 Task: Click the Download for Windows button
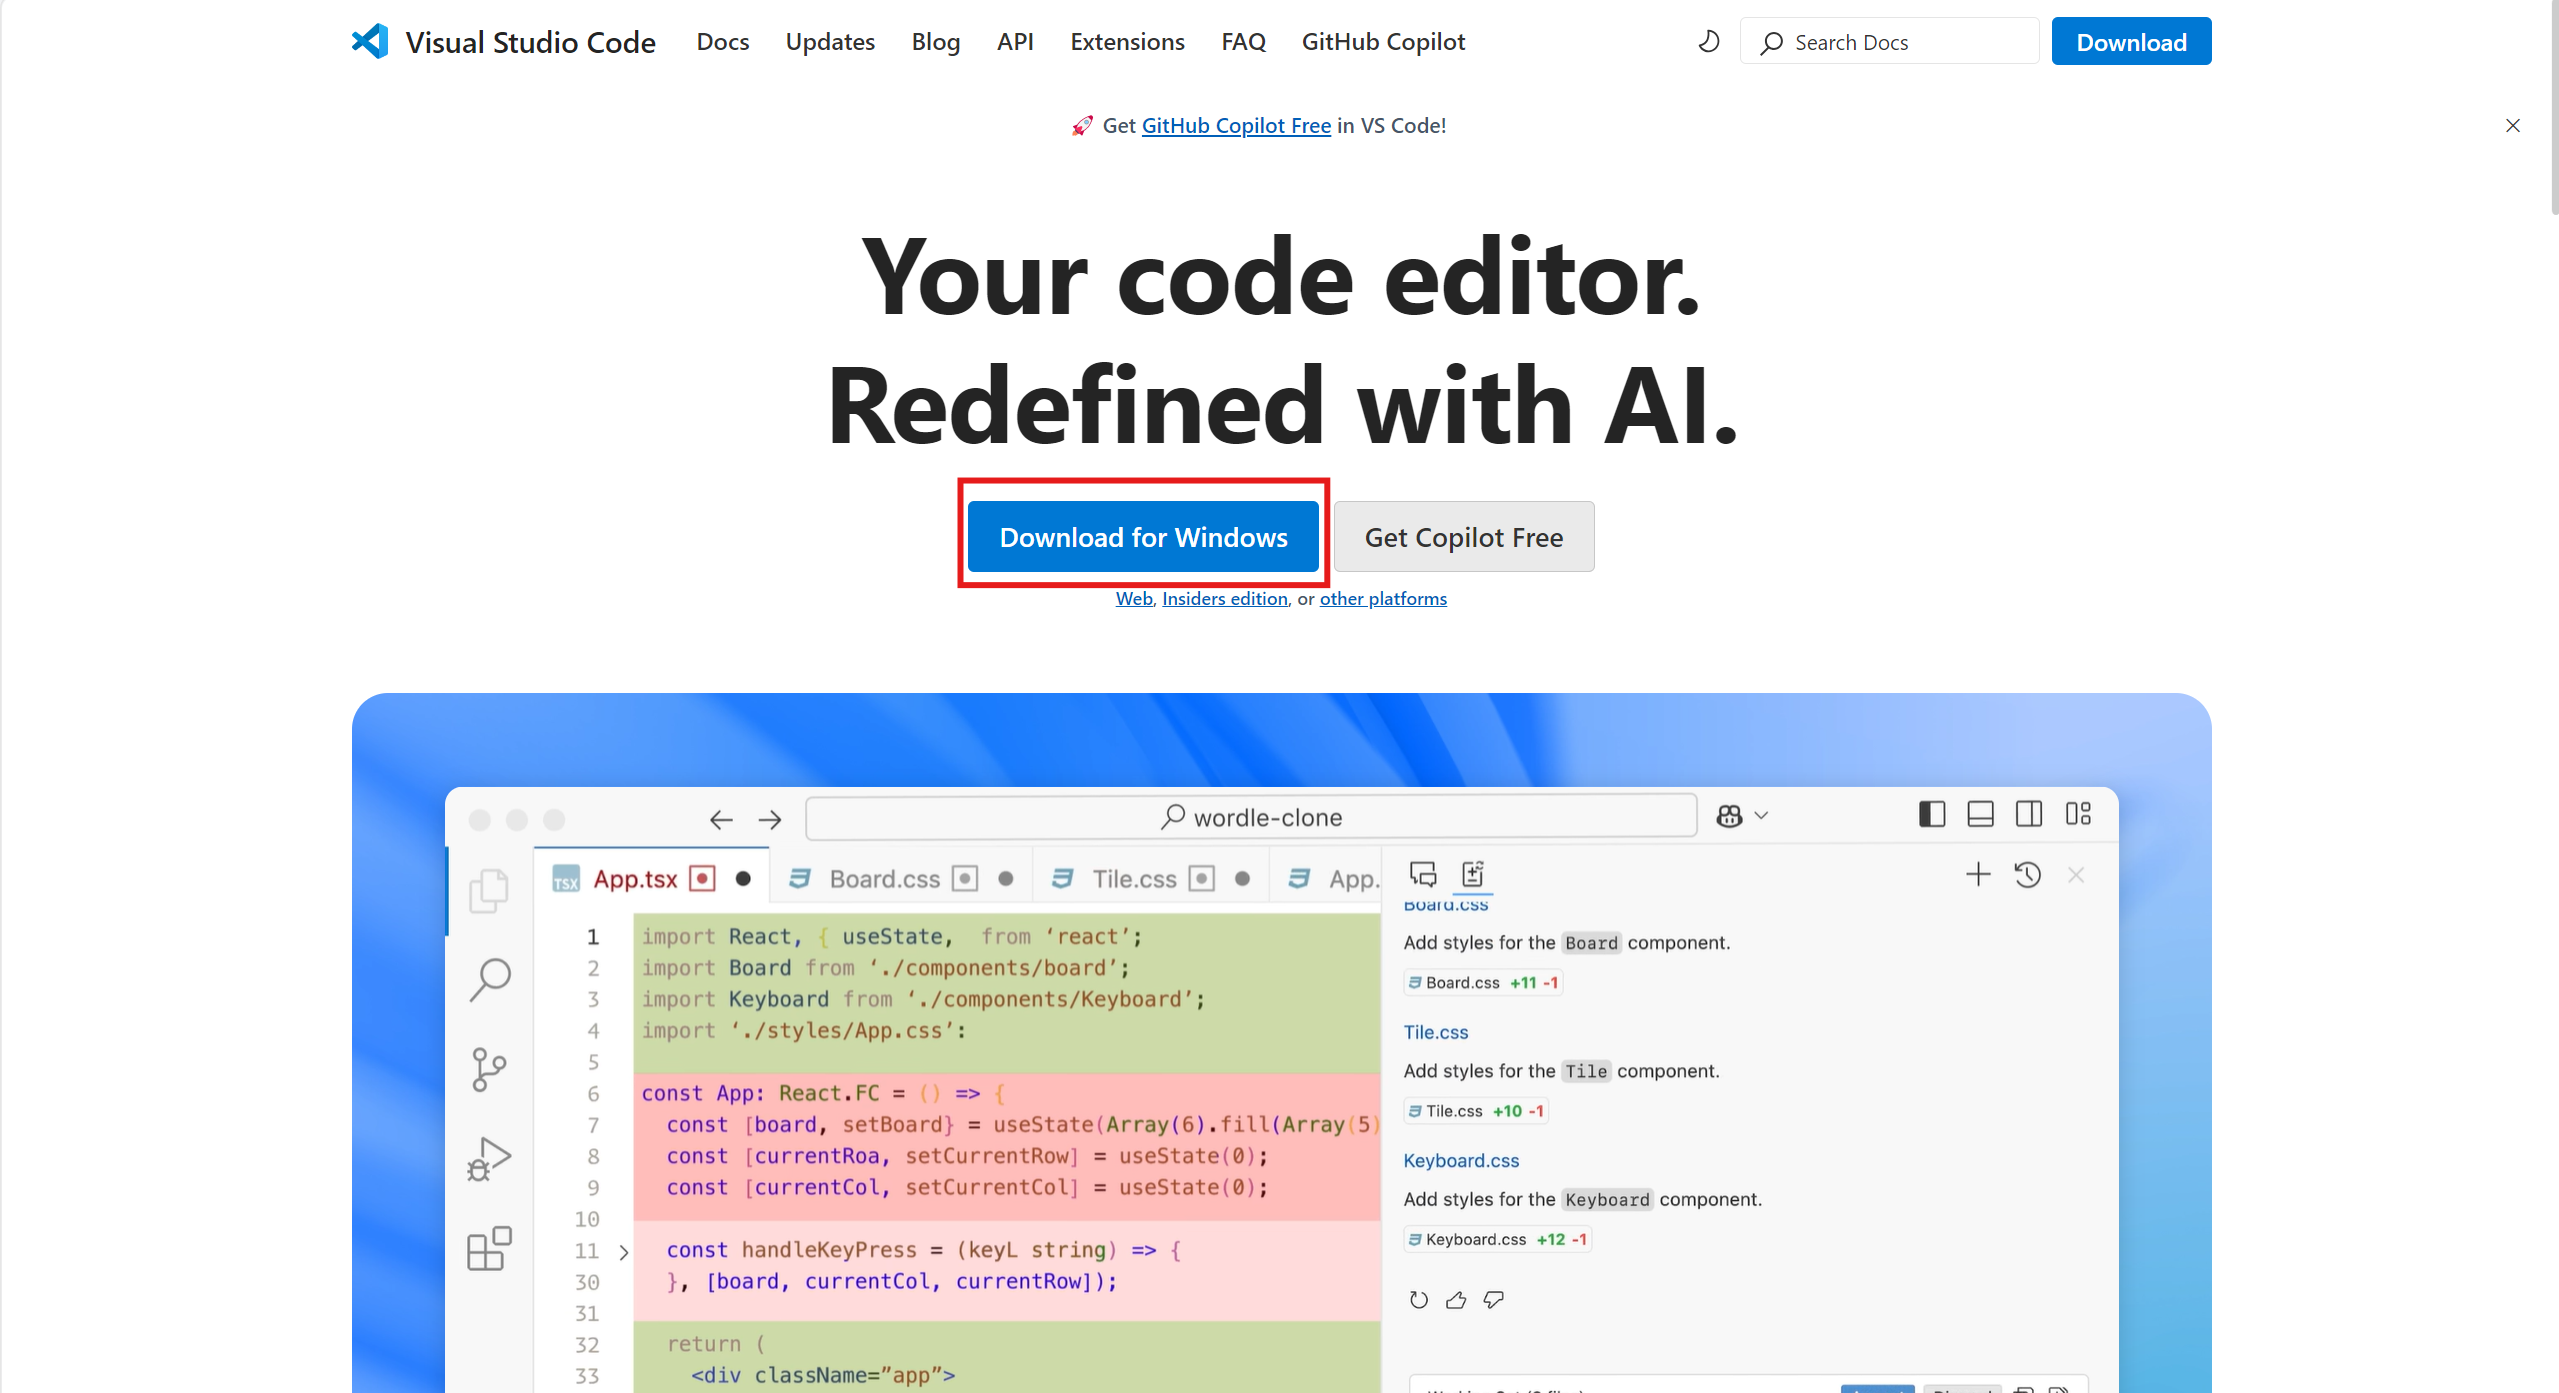point(1143,537)
